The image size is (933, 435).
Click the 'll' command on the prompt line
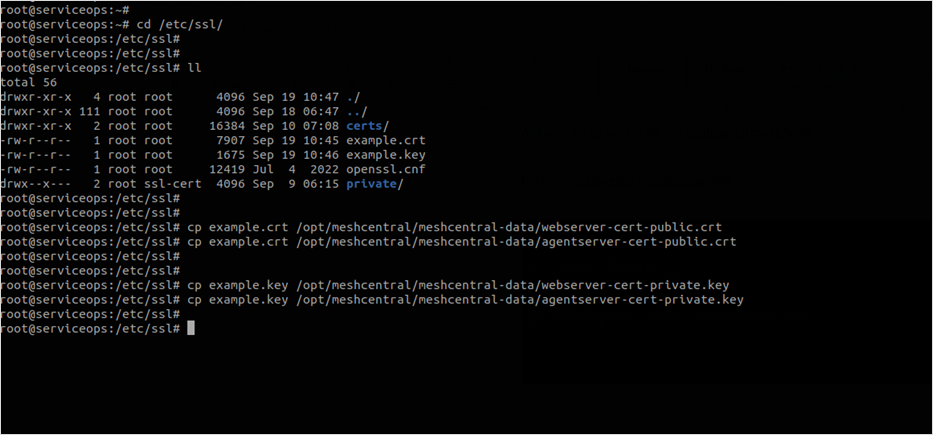pos(194,67)
